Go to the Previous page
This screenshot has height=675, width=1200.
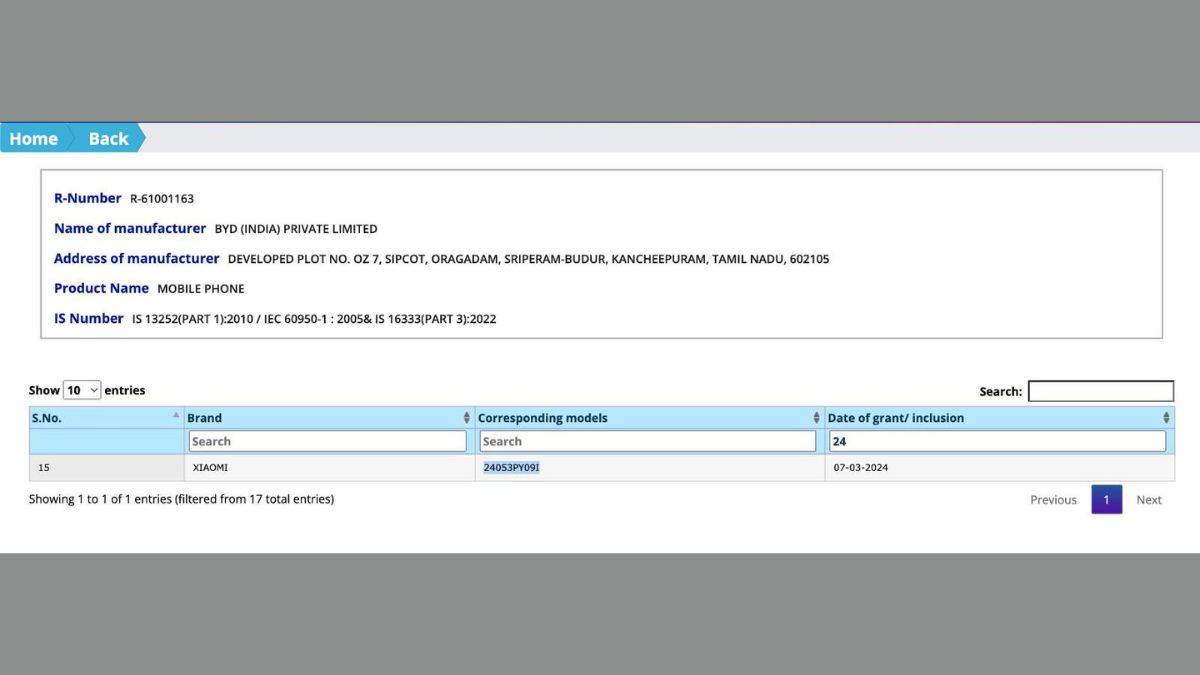pyautogui.click(x=1053, y=500)
